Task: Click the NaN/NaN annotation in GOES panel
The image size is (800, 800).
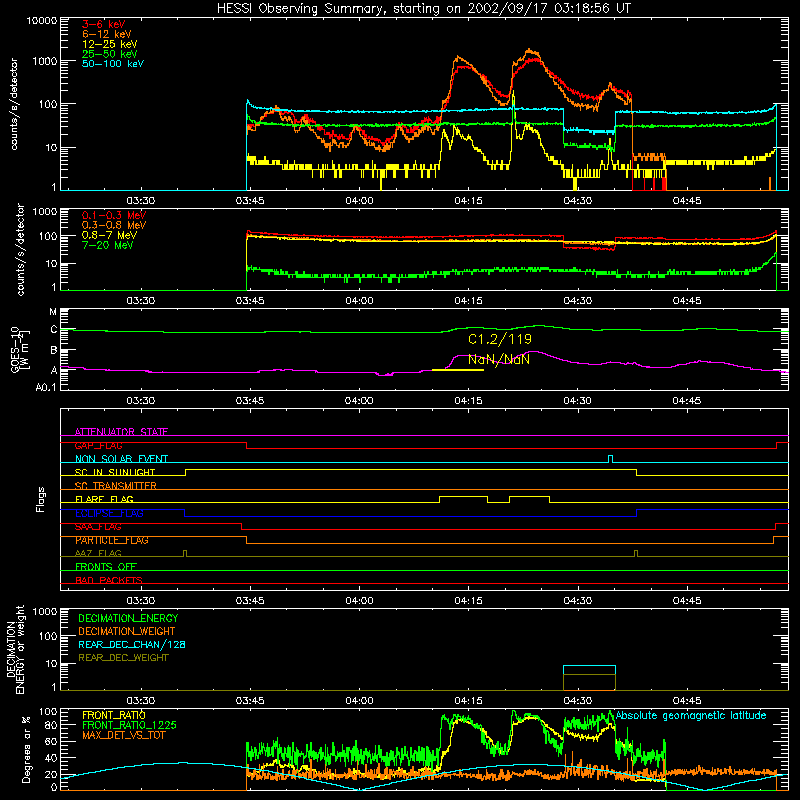Action: point(499,360)
